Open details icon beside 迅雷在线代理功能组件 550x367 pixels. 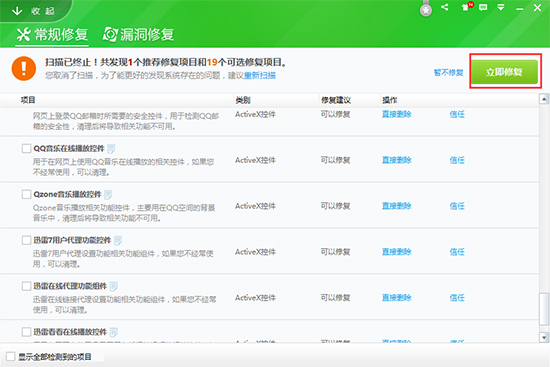click(x=113, y=286)
